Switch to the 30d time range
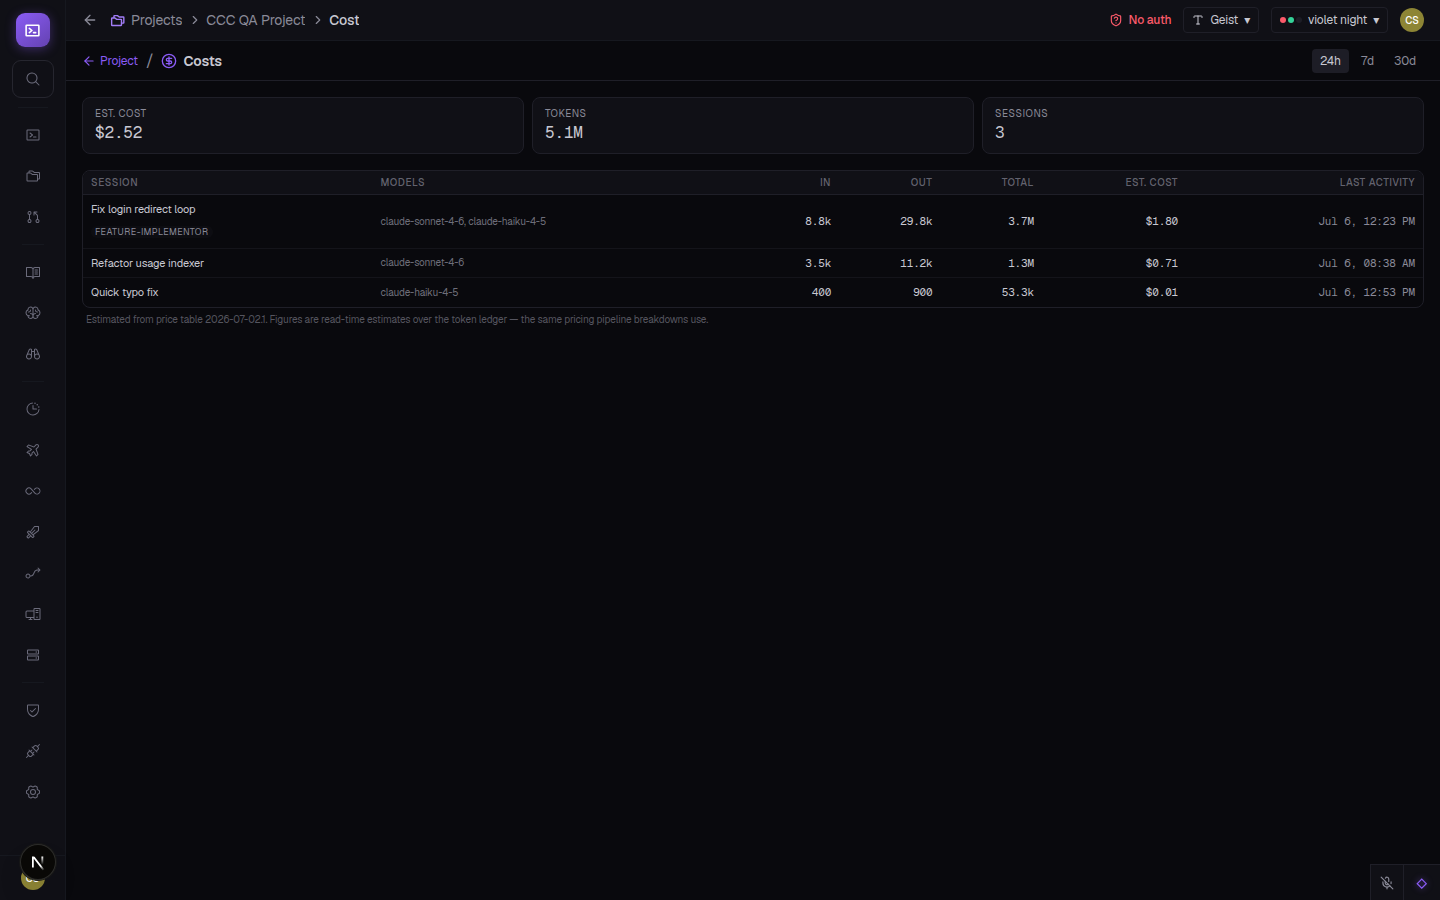The width and height of the screenshot is (1440, 900). click(1405, 61)
